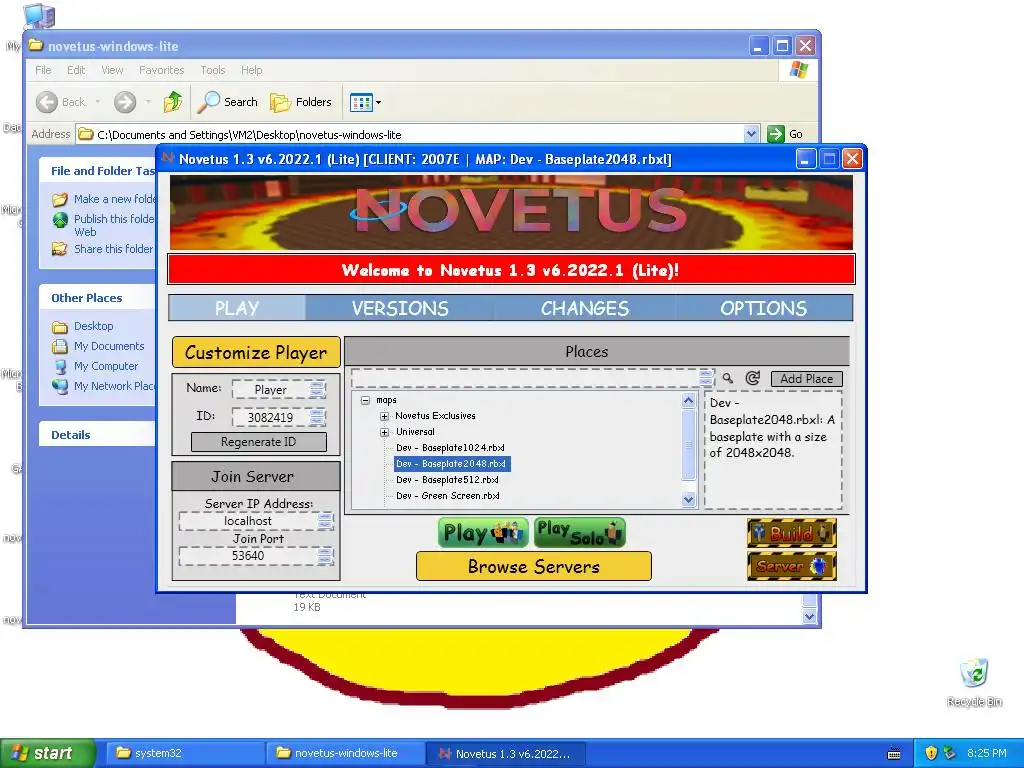Click Publish this folder to Web icon
This screenshot has height=768, width=1024.
pyautogui.click(x=60, y=220)
